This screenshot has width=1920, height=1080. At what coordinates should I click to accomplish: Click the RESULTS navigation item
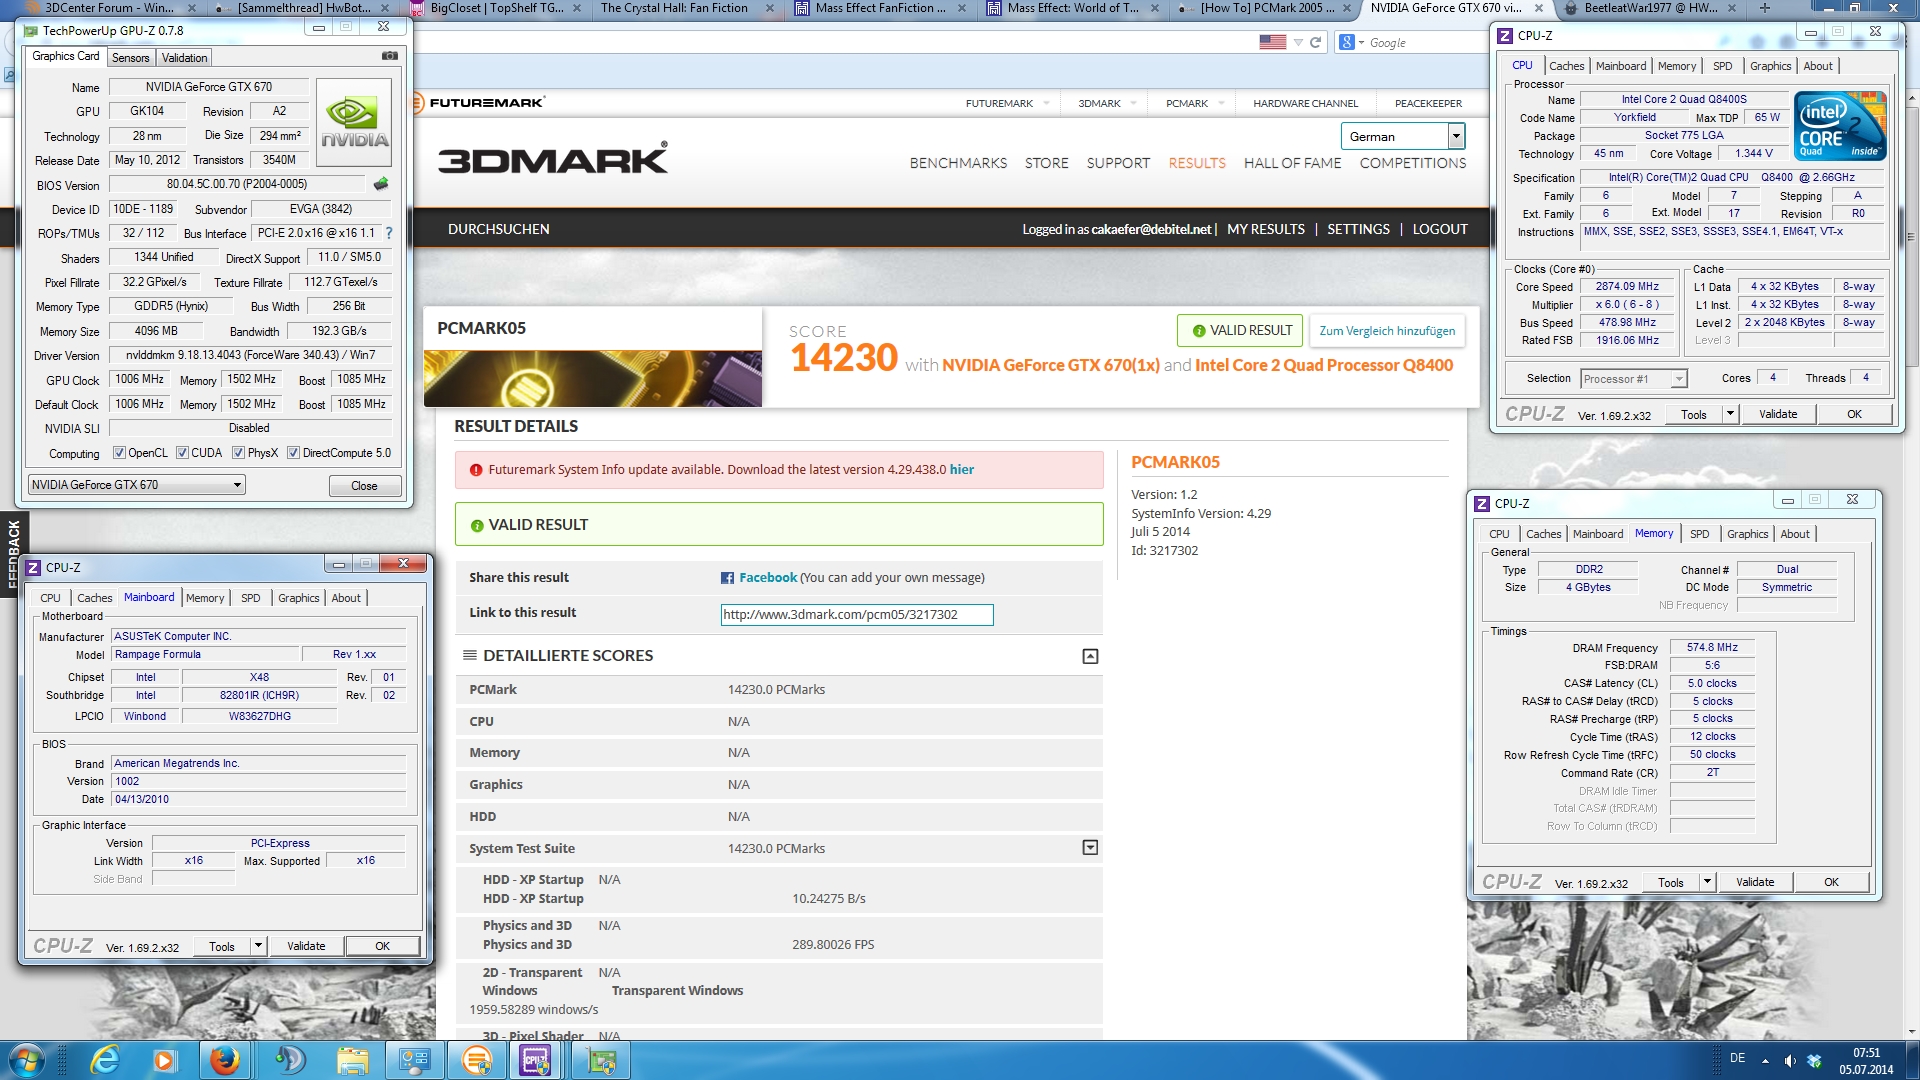[1197, 163]
